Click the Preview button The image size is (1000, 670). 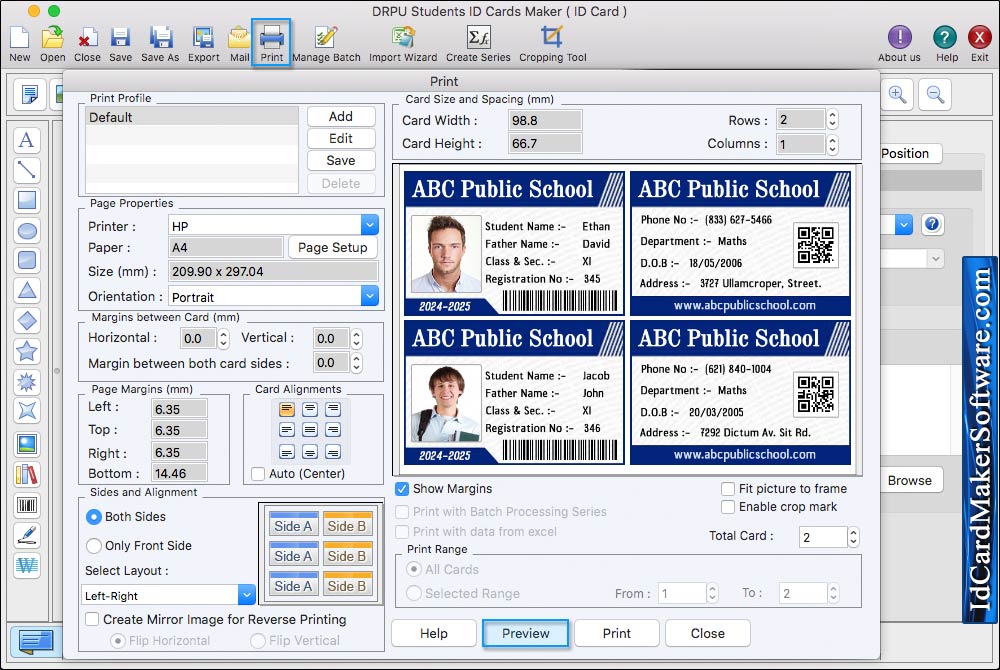526,633
